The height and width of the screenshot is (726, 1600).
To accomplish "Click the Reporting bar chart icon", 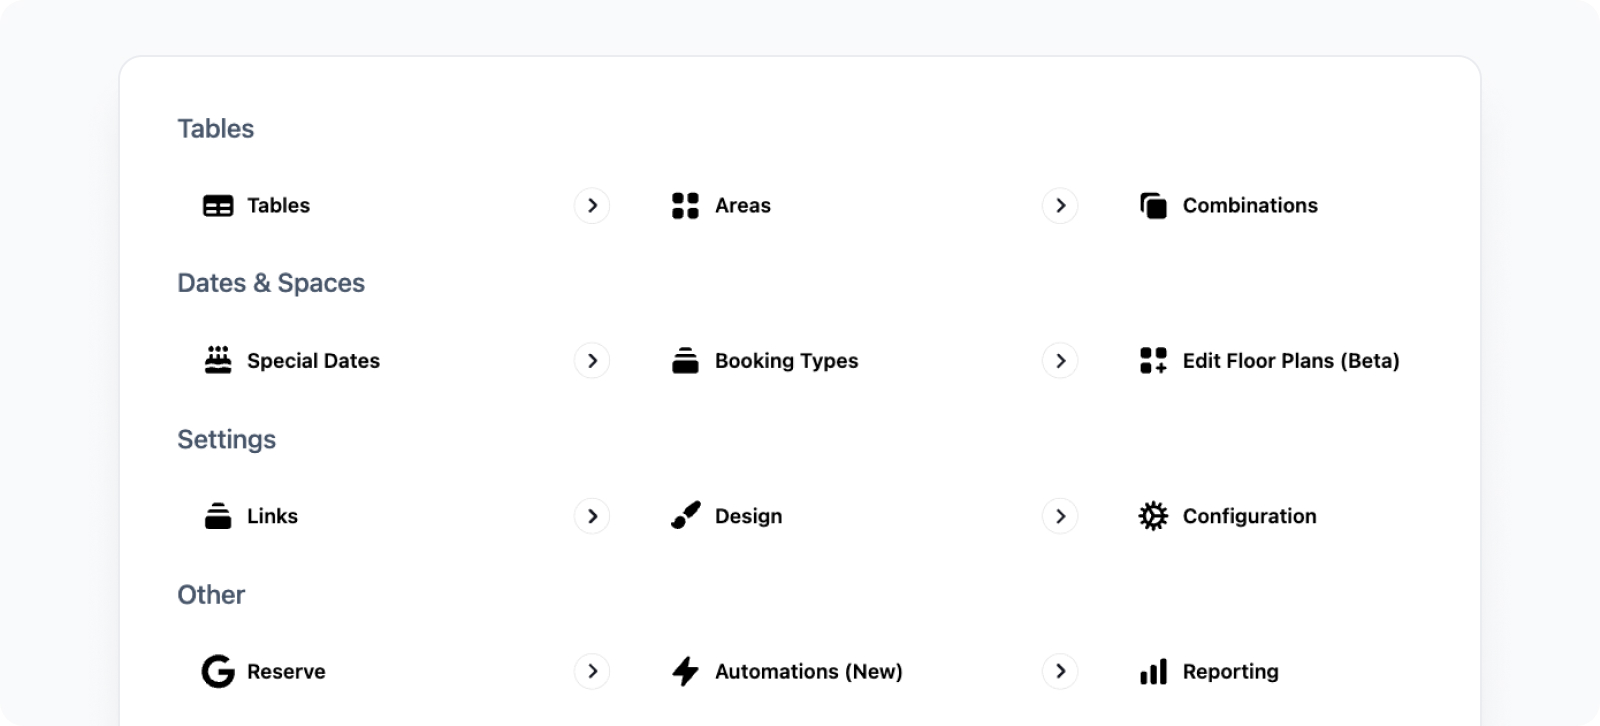I will coord(1153,671).
